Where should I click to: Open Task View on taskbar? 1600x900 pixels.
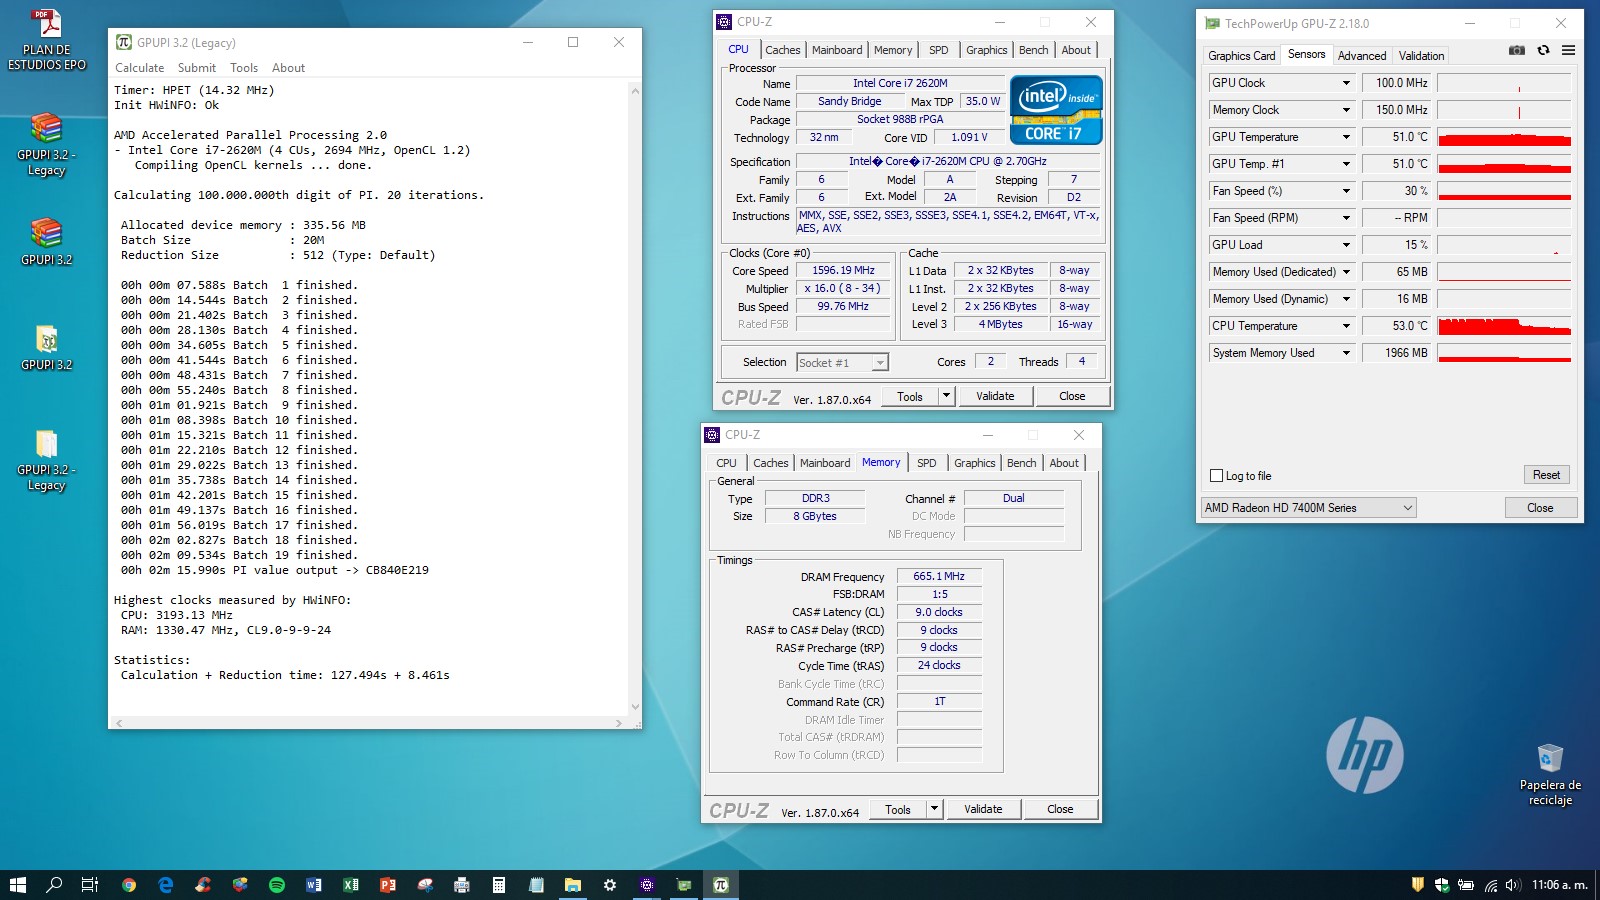coord(90,885)
